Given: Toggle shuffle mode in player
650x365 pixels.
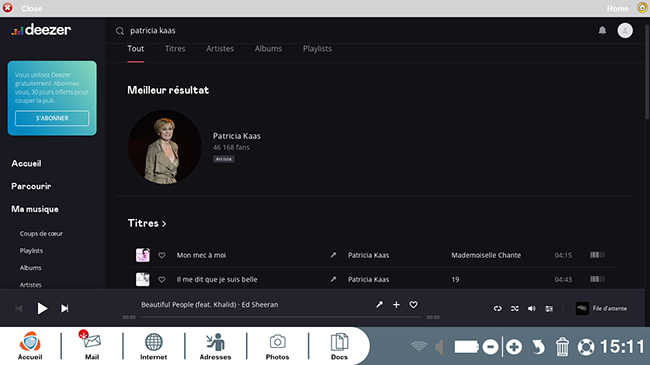Looking at the screenshot, I should (514, 308).
